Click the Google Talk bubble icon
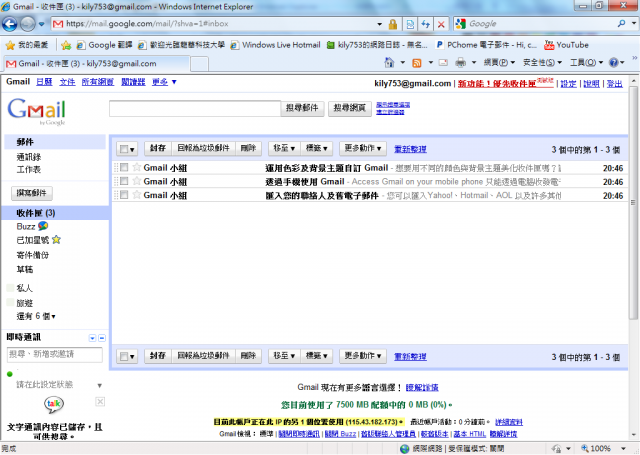 coord(54,404)
